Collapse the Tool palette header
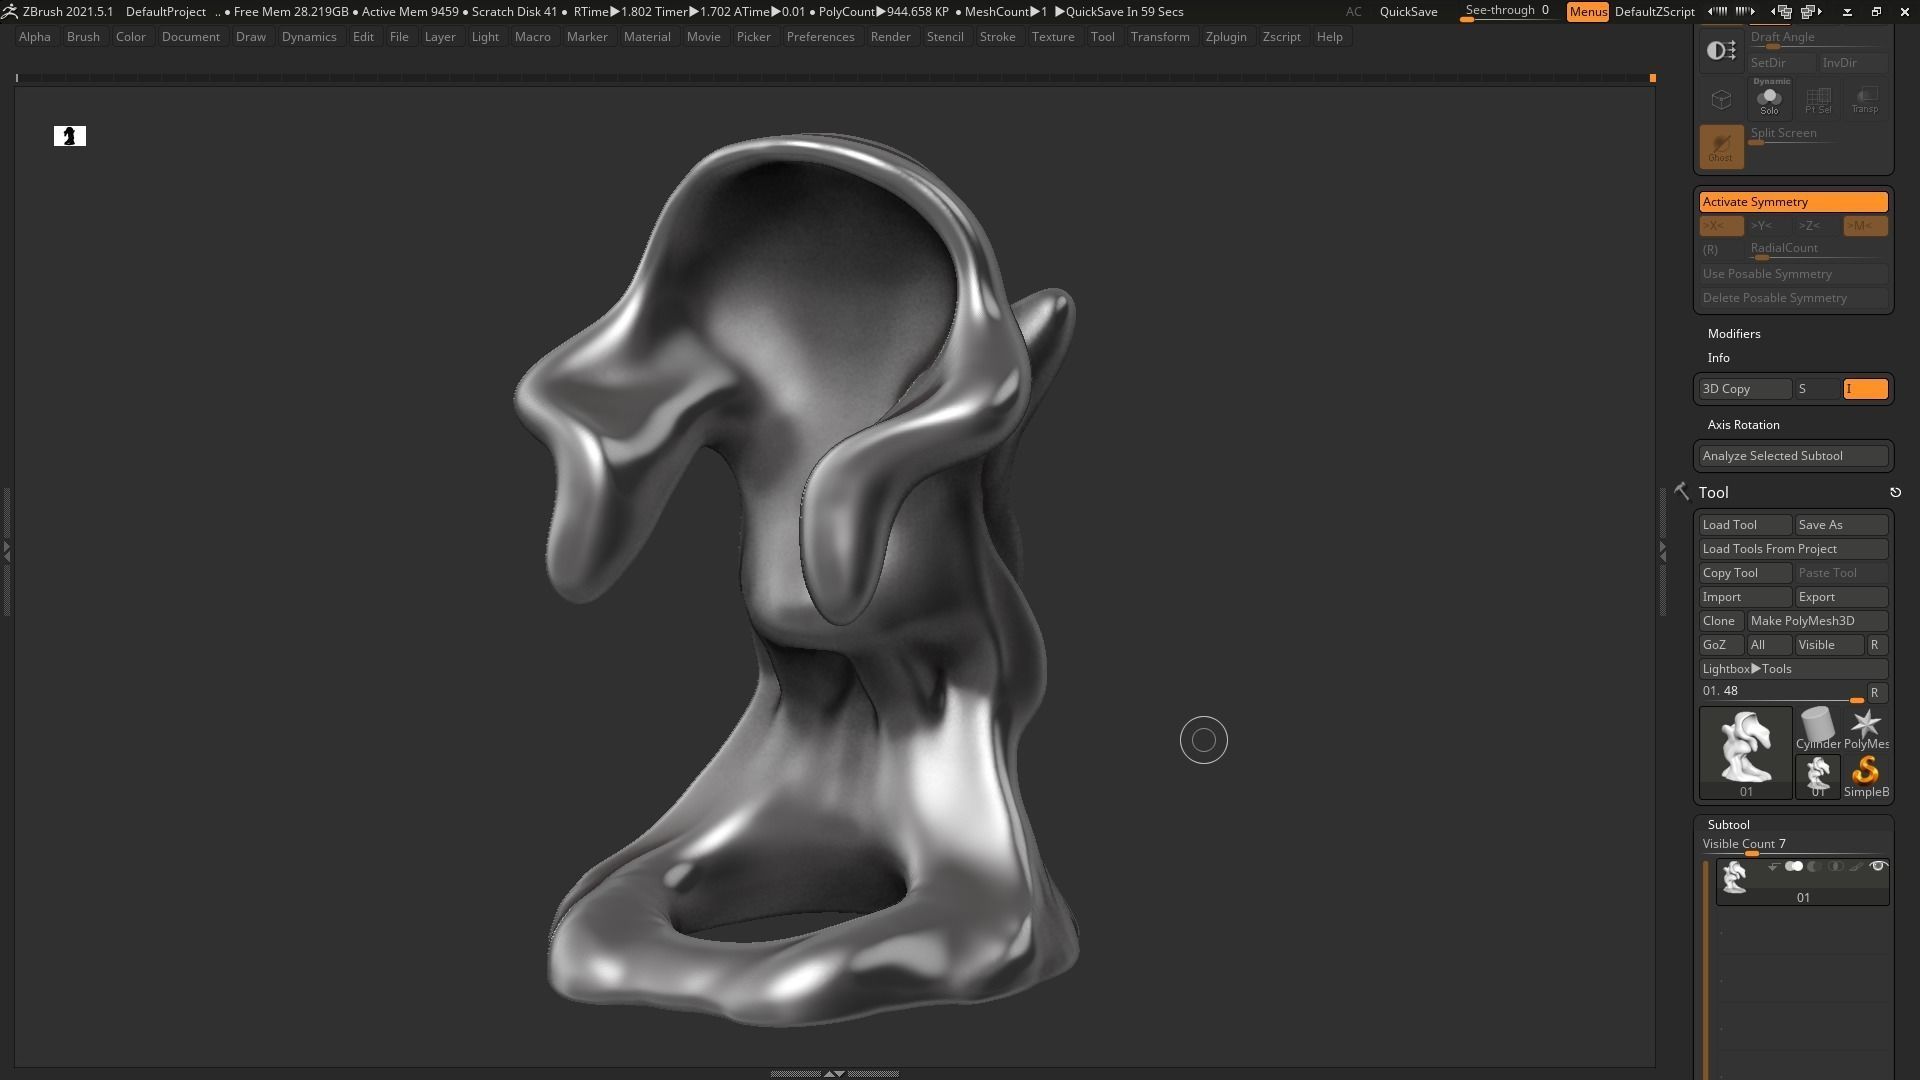Viewport: 1920px width, 1080px height. pyautogui.click(x=1713, y=492)
